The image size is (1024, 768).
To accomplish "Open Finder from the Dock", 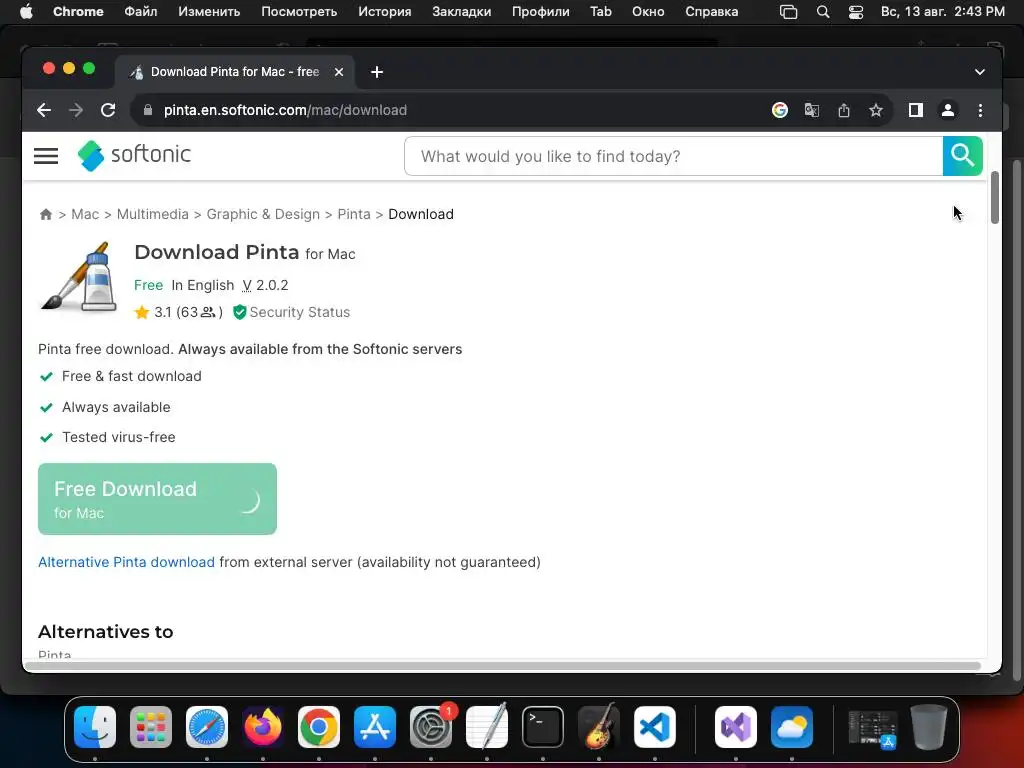I will click(95, 727).
